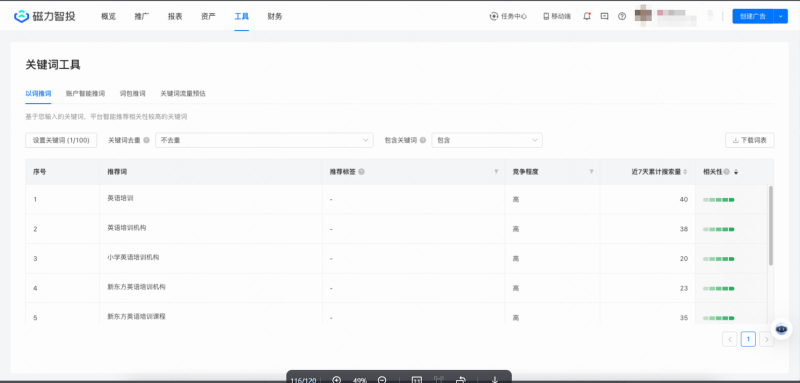This screenshot has width=800, height=383.
Task: Click the 关键词工具 page title
Action: (x=53, y=65)
